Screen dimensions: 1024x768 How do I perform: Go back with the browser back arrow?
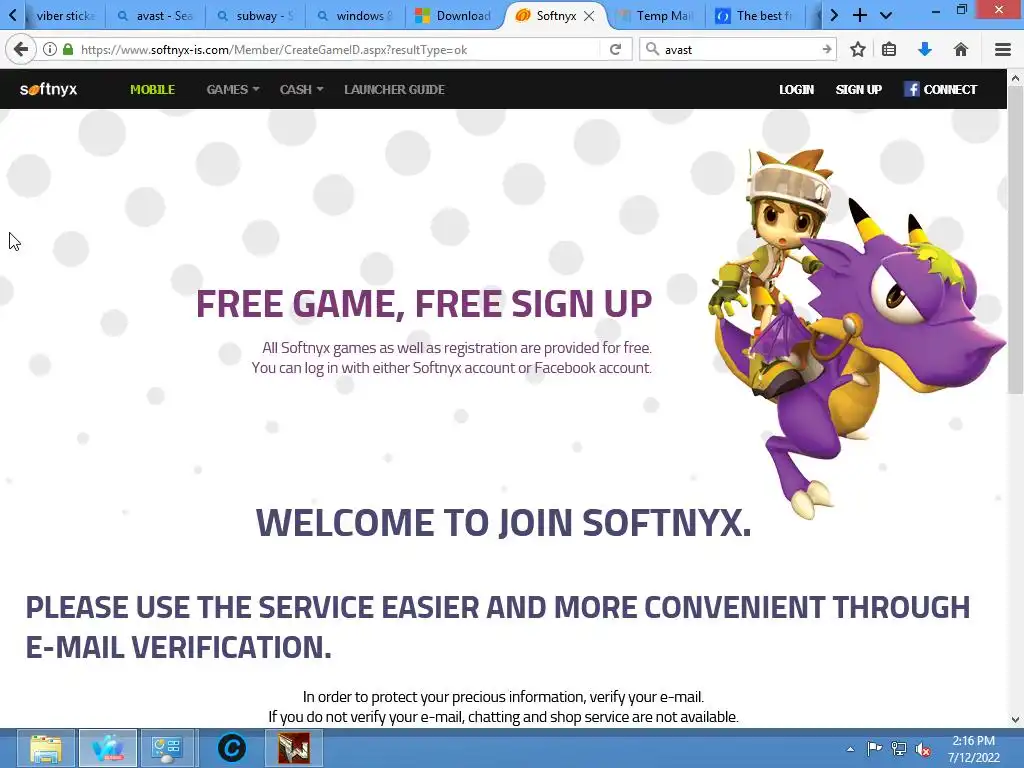click(21, 50)
